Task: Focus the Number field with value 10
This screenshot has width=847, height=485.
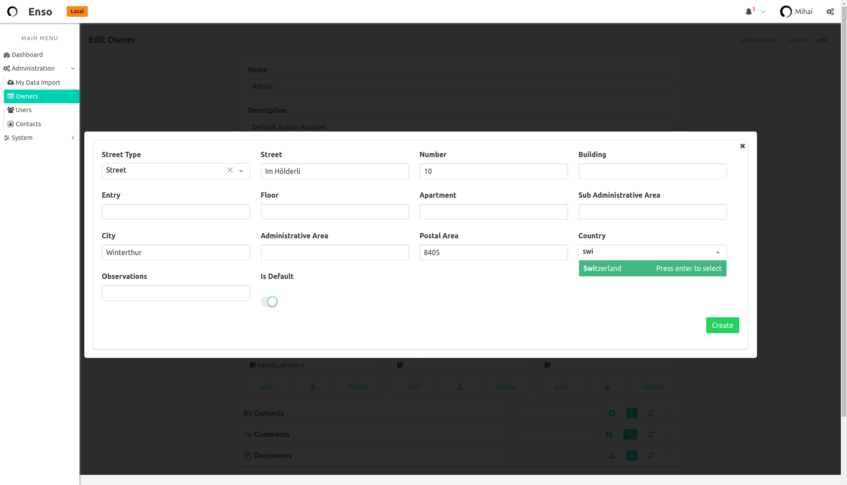Action: (493, 171)
